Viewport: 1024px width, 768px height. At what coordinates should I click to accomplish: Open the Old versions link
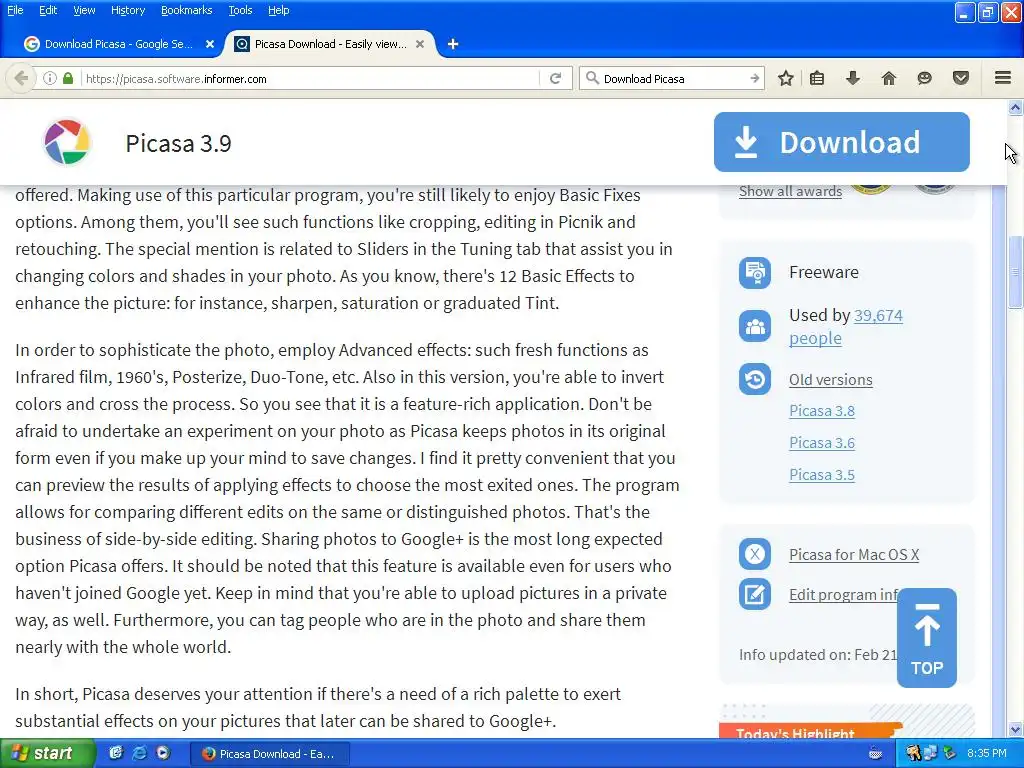pos(831,379)
